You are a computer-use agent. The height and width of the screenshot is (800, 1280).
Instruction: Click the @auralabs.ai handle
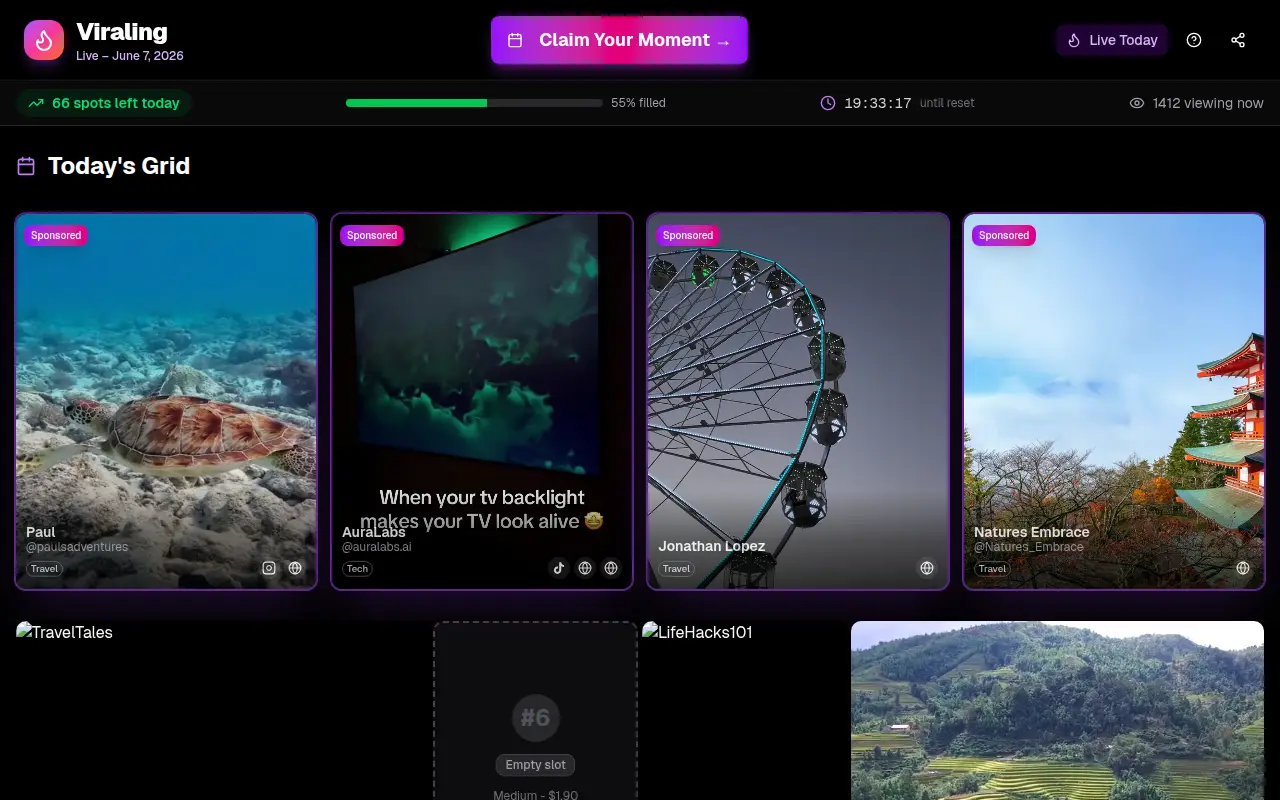(x=377, y=547)
